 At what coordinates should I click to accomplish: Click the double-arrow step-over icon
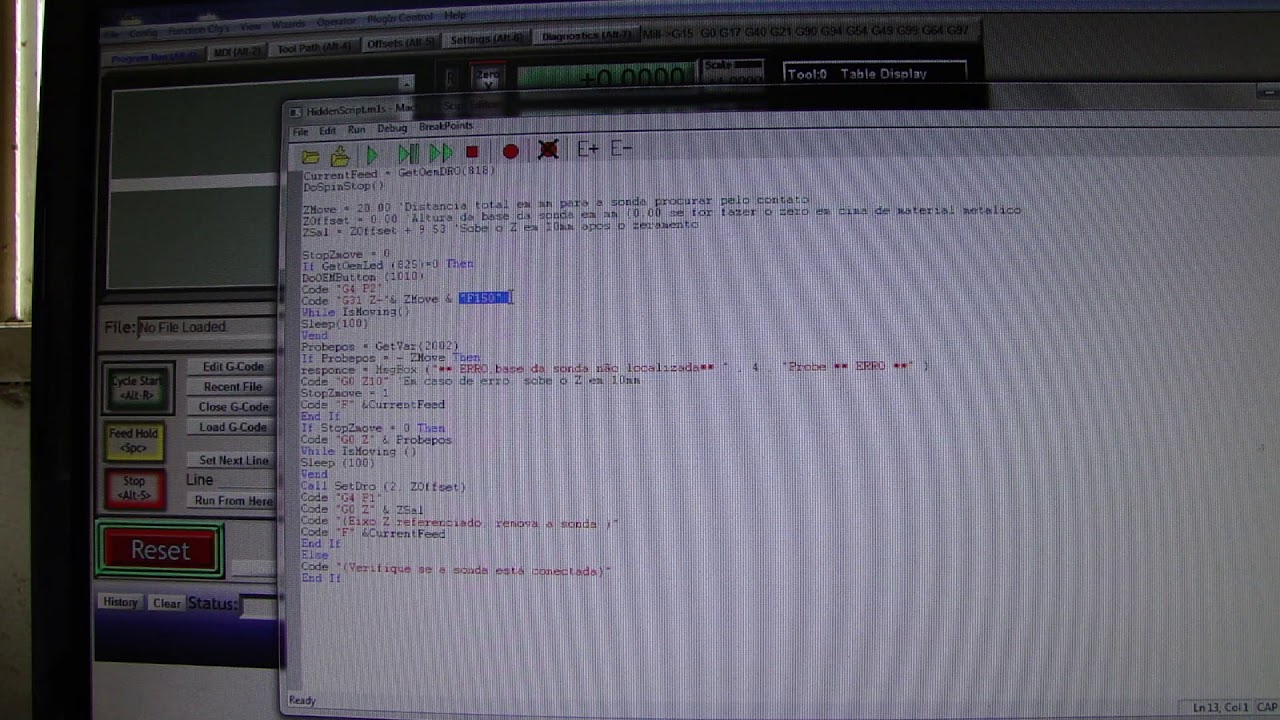pyautogui.click(x=441, y=153)
